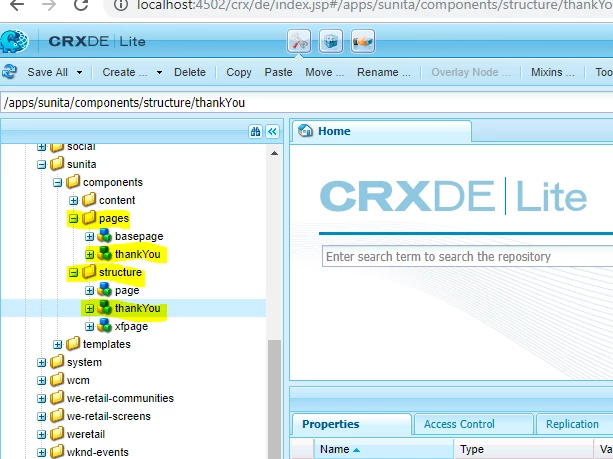
Task: Select the we-retail-screens tree item
Action: tap(109, 416)
